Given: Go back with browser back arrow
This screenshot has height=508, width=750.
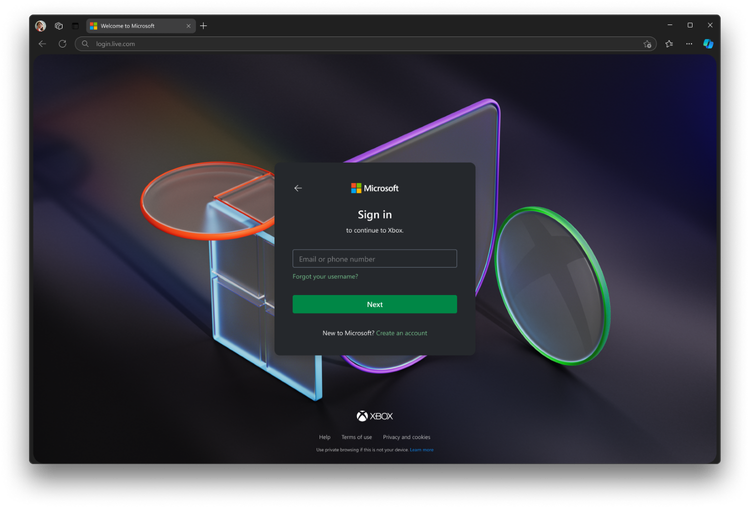Looking at the screenshot, I should click(43, 44).
